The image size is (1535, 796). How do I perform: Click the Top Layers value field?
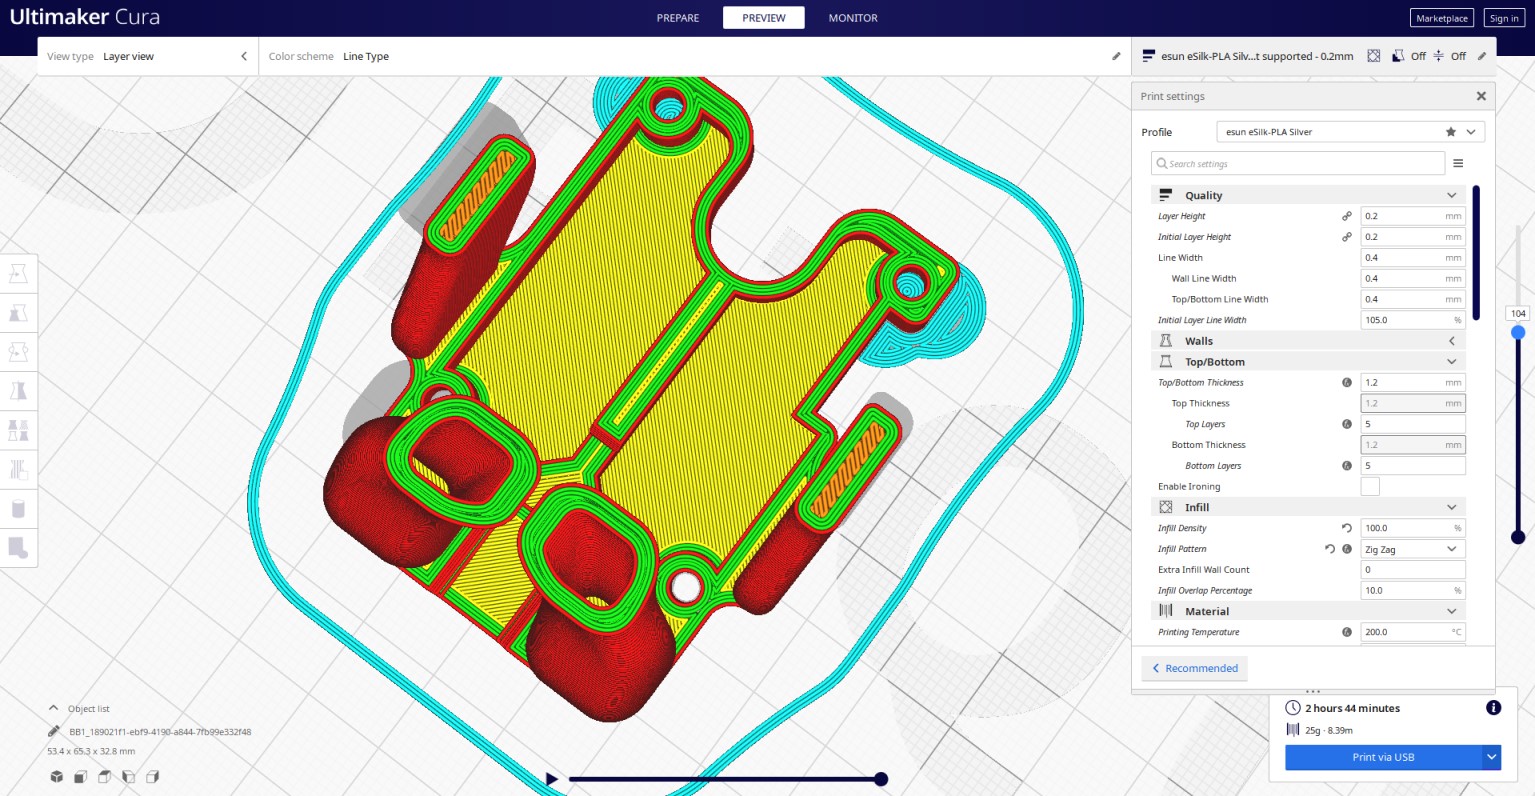point(1413,424)
